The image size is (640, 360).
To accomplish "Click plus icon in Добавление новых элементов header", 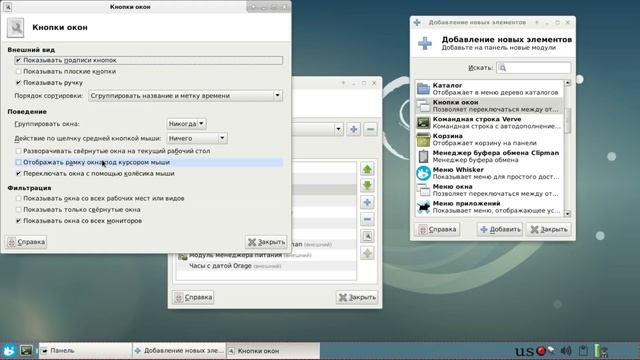I will click(x=424, y=43).
